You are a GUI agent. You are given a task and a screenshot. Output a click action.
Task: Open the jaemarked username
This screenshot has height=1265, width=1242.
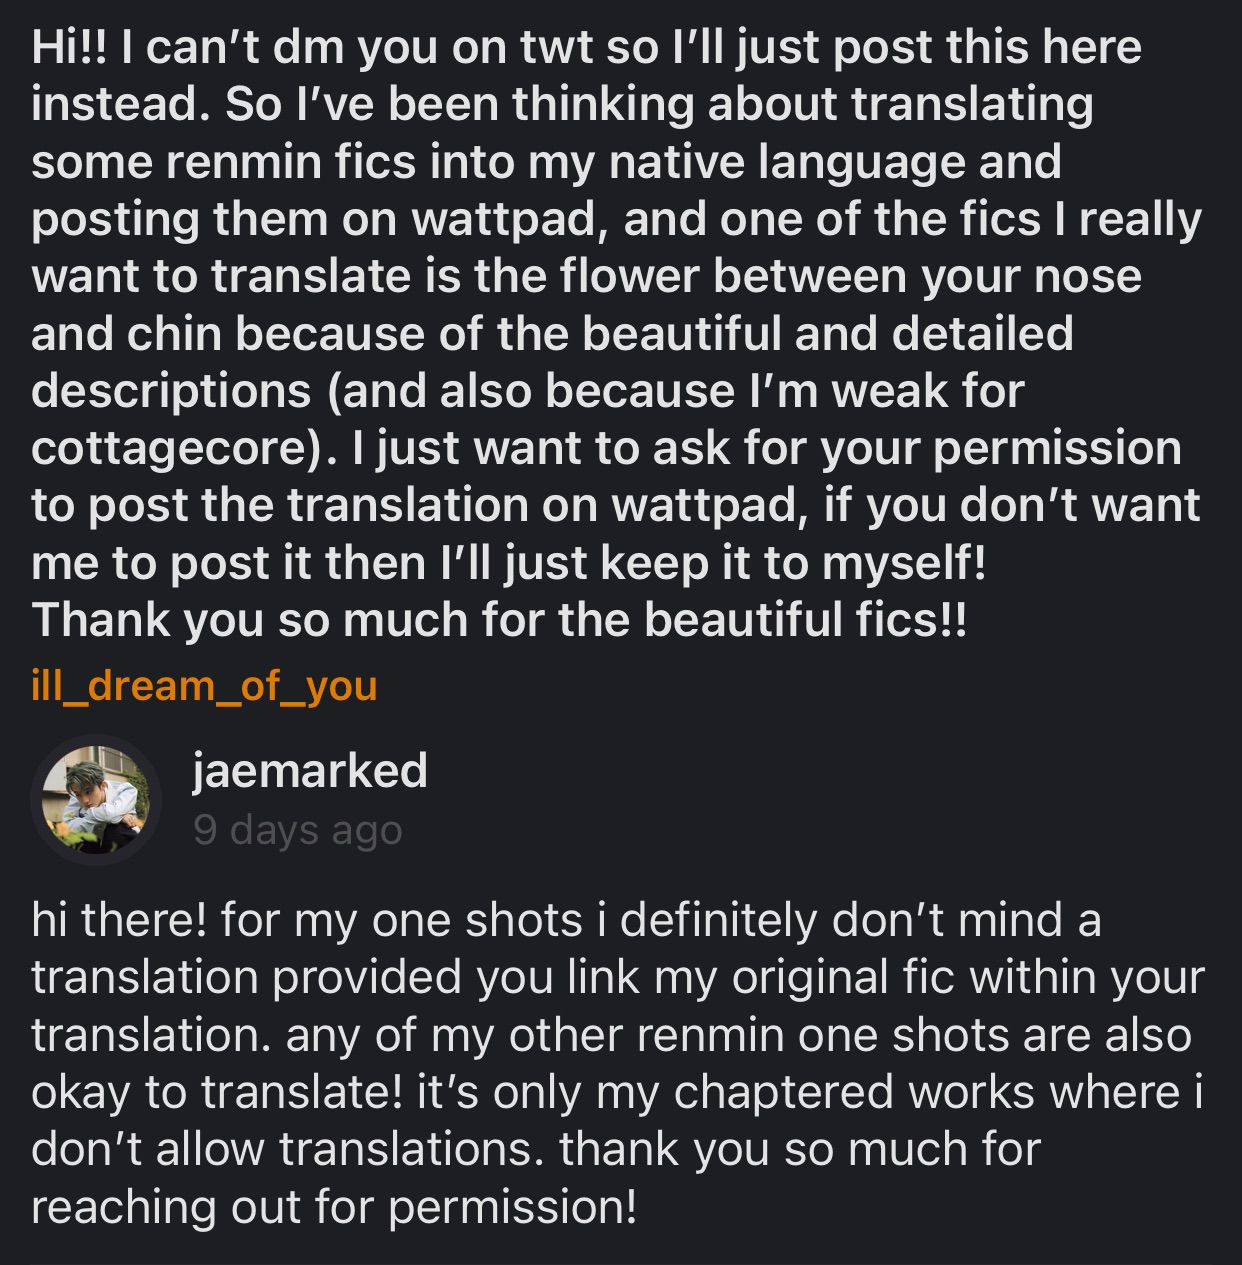tap(309, 770)
